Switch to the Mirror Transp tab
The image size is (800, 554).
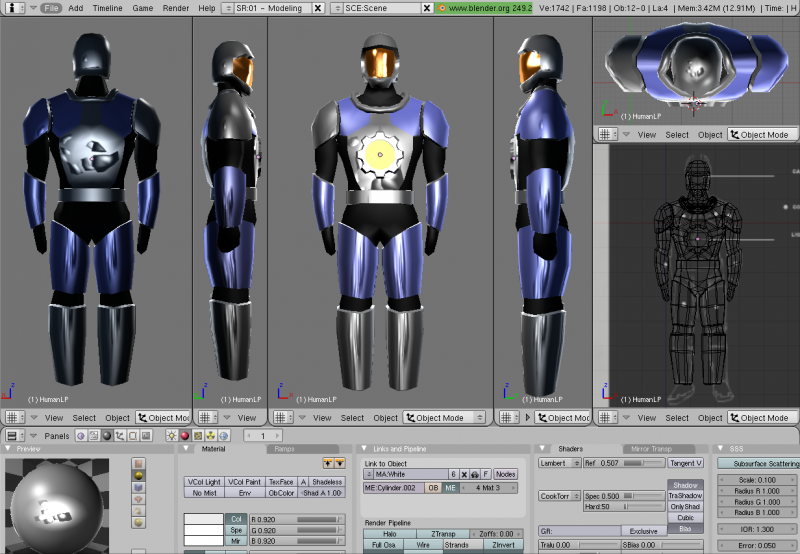click(651, 449)
